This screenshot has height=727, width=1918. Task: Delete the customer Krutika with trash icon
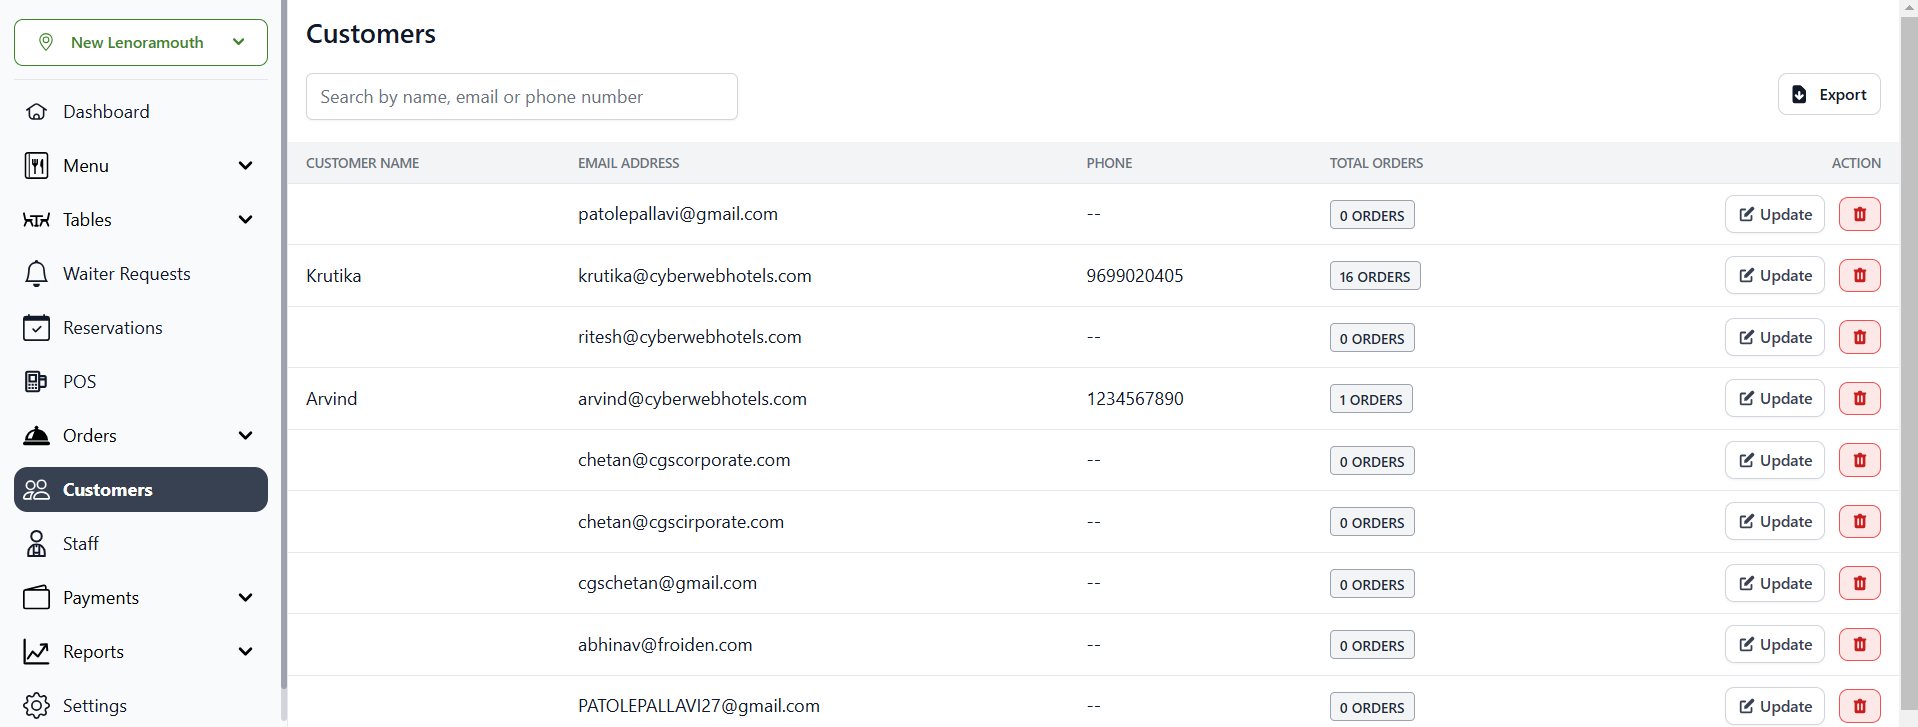click(1859, 276)
